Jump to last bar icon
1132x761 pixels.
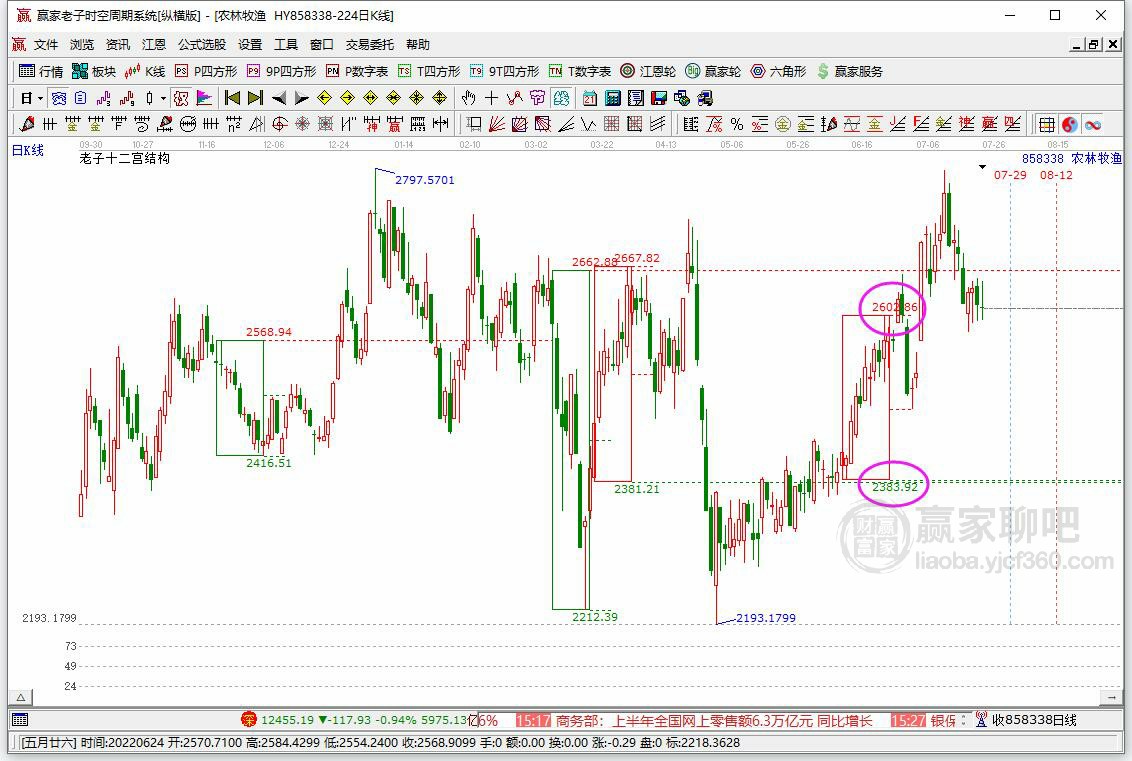click(x=255, y=98)
